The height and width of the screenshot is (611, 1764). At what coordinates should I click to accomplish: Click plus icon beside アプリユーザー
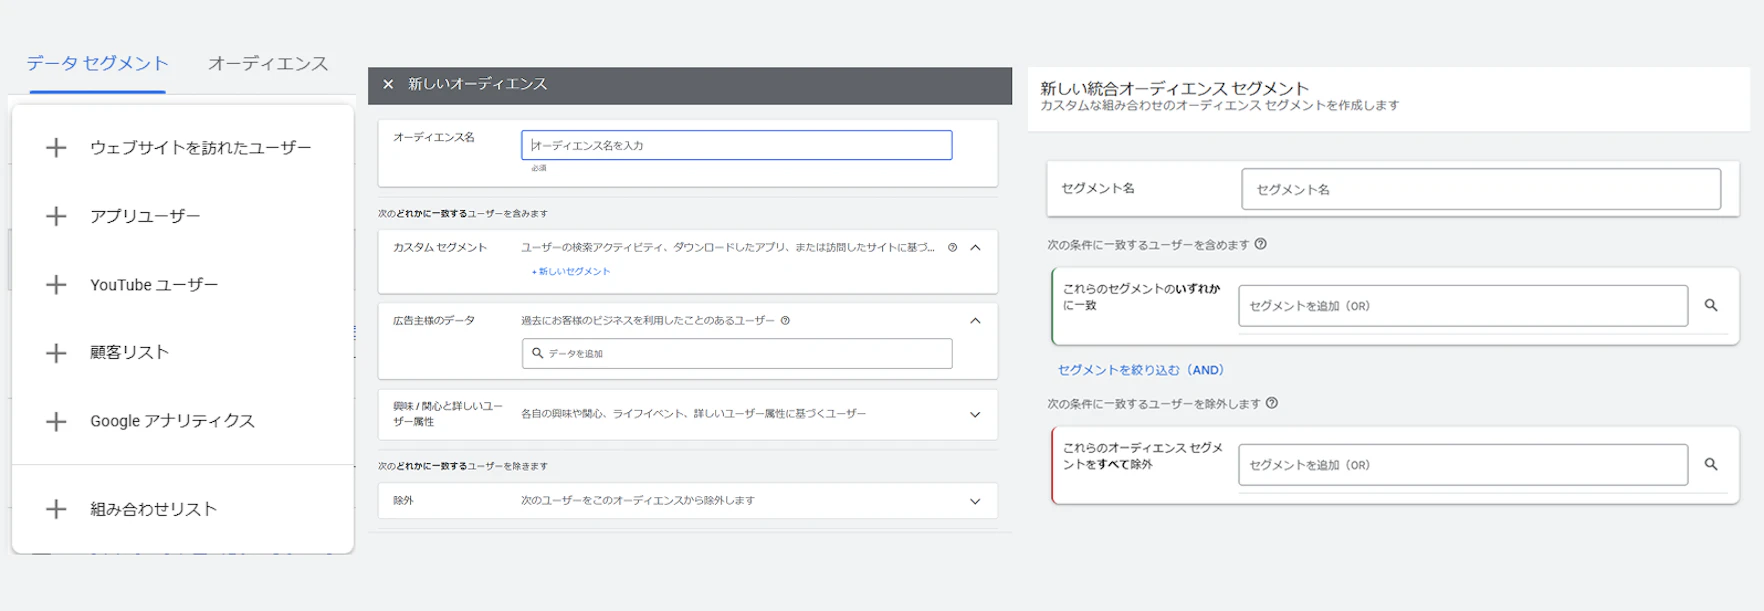[x=56, y=216]
